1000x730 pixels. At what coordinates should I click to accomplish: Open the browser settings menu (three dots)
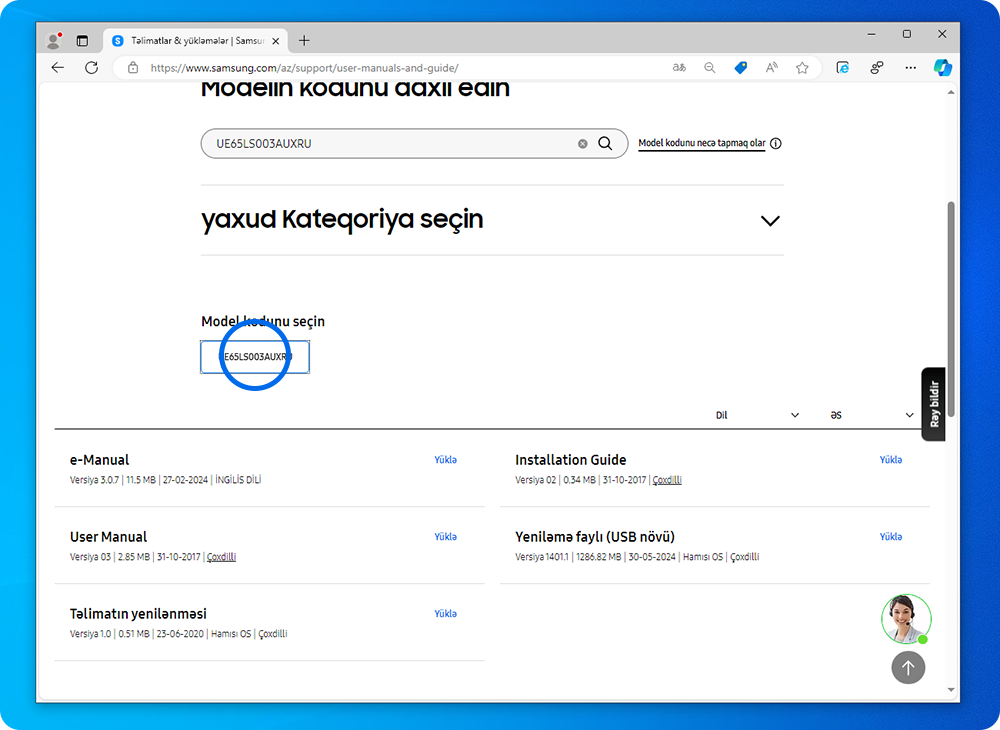pos(910,67)
